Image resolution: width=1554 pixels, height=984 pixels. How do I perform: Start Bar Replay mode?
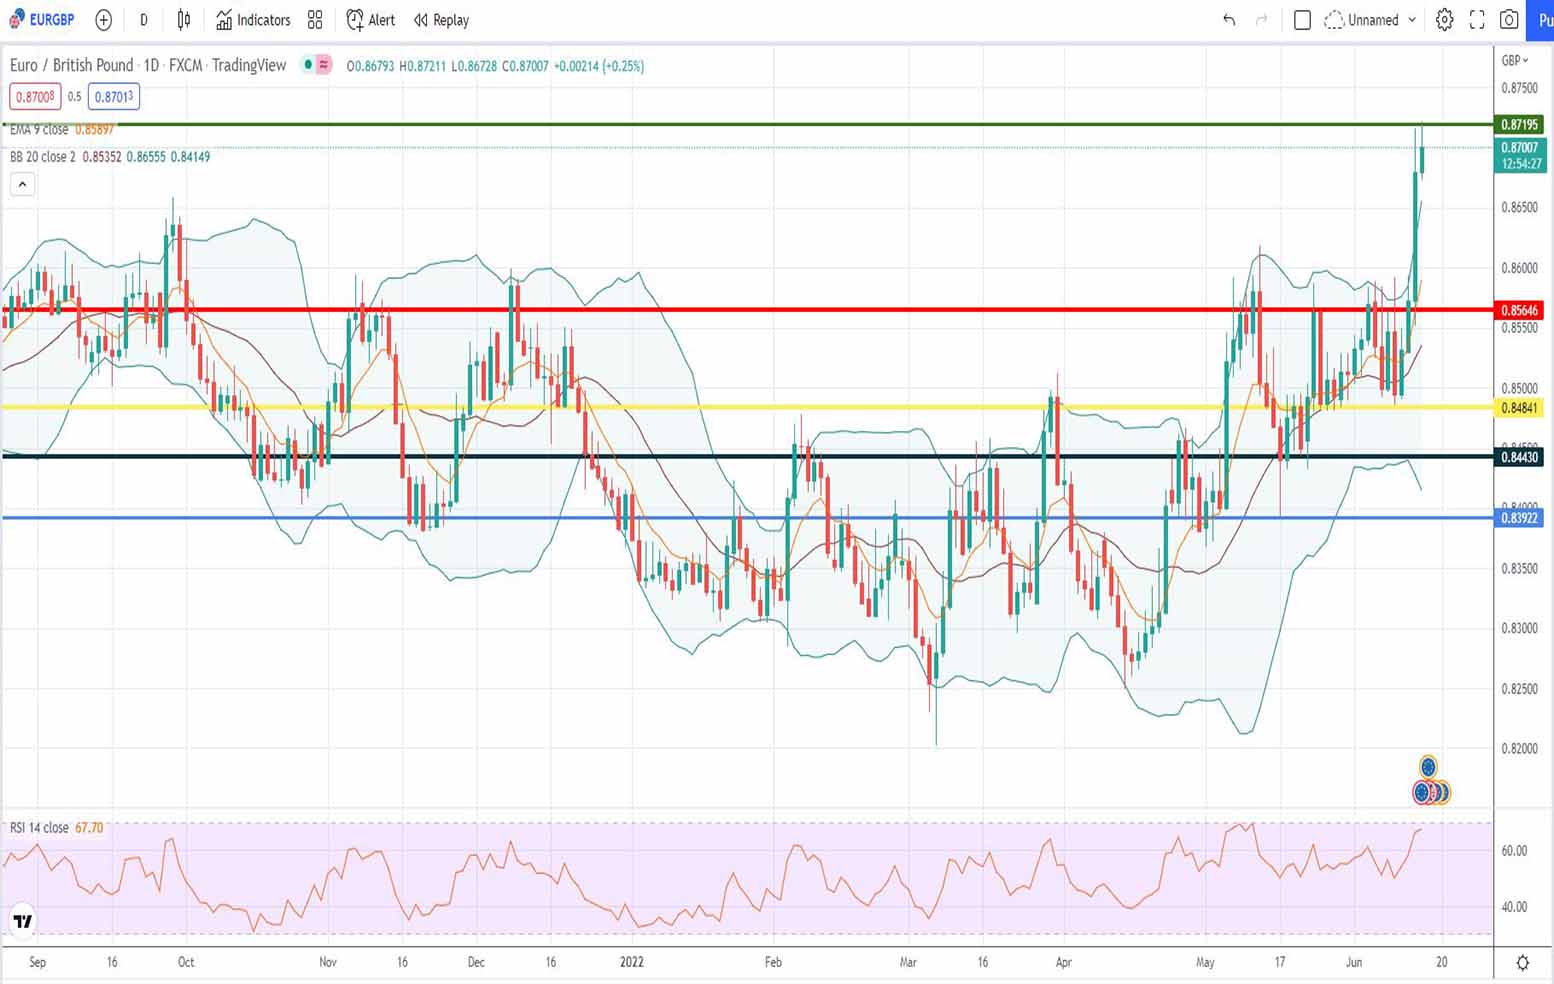point(441,20)
